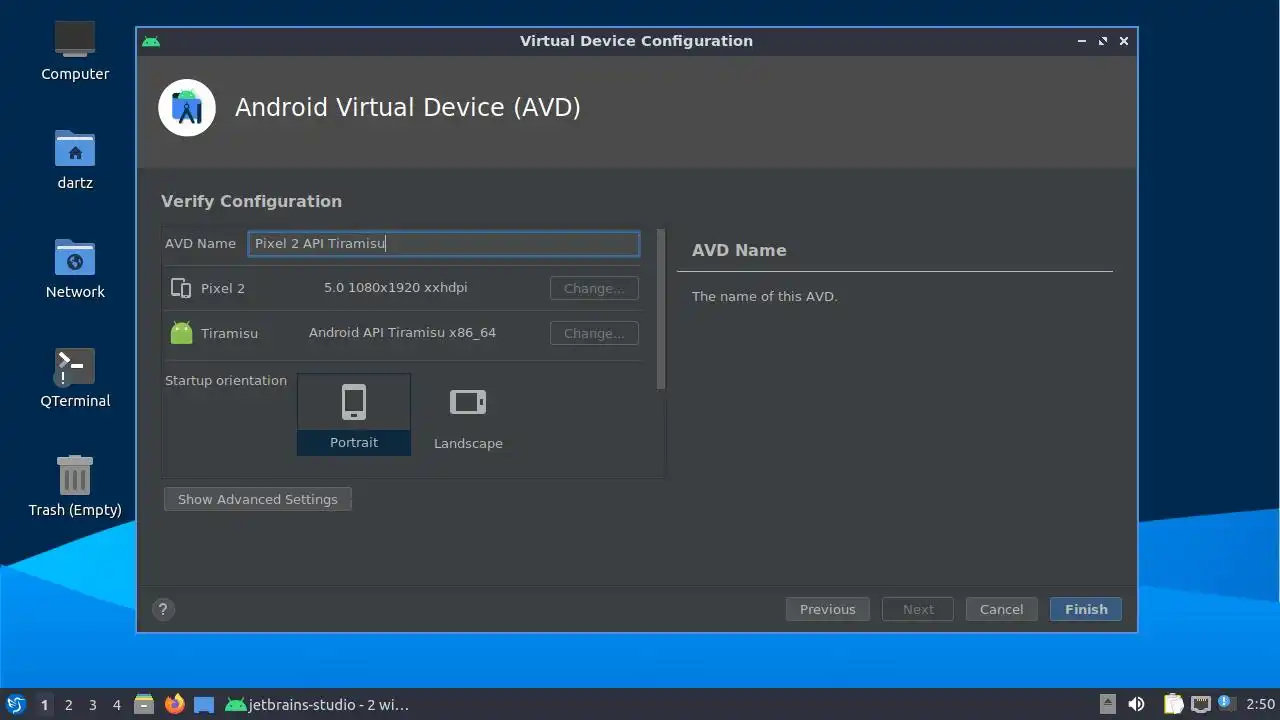Click 'The name of this AVD.' description
Image resolution: width=1280 pixels, height=720 pixels.
tap(765, 296)
